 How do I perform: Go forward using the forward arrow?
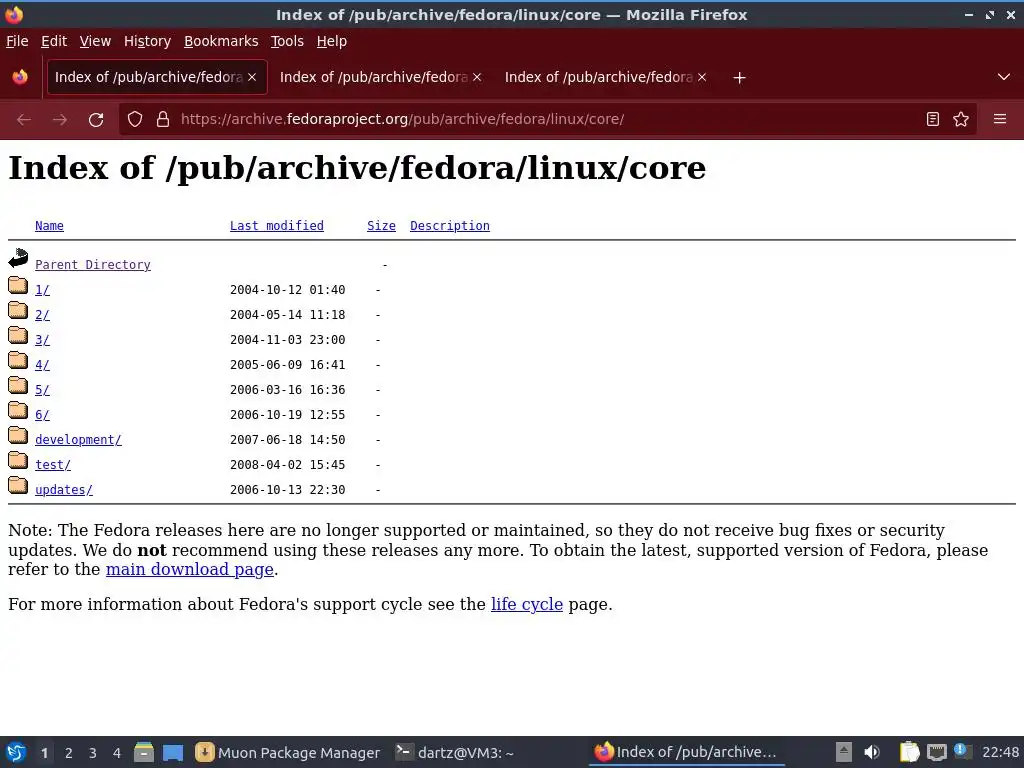(x=60, y=120)
